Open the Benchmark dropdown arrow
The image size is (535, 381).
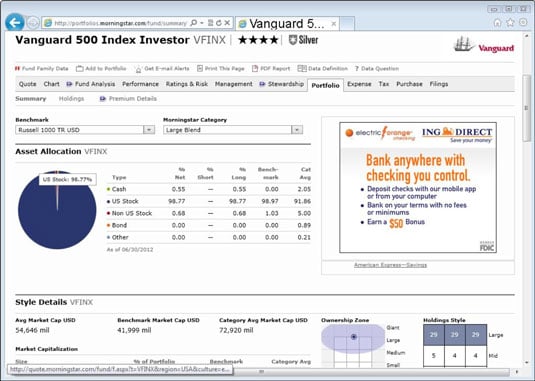(x=149, y=130)
